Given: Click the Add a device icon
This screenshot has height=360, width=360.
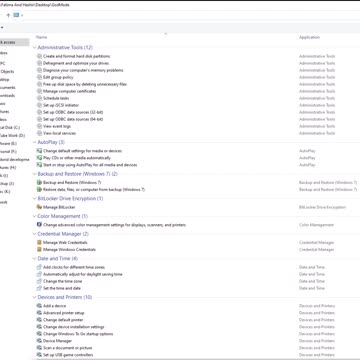Looking at the screenshot, I should (39, 306).
